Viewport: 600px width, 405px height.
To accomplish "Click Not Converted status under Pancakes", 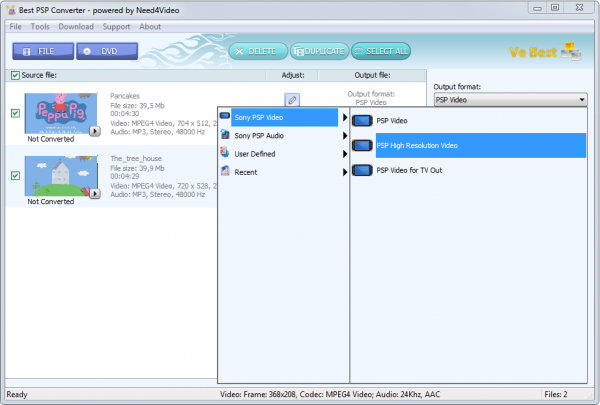I will click(51, 139).
